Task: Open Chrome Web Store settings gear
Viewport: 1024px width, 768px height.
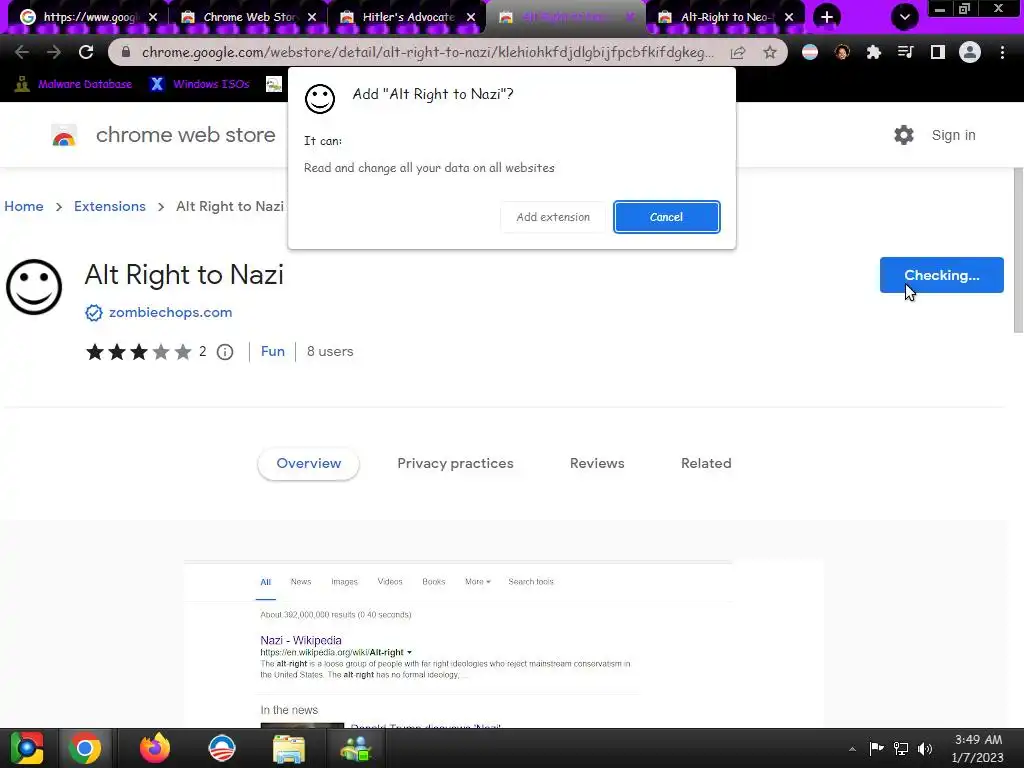Action: (904, 135)
